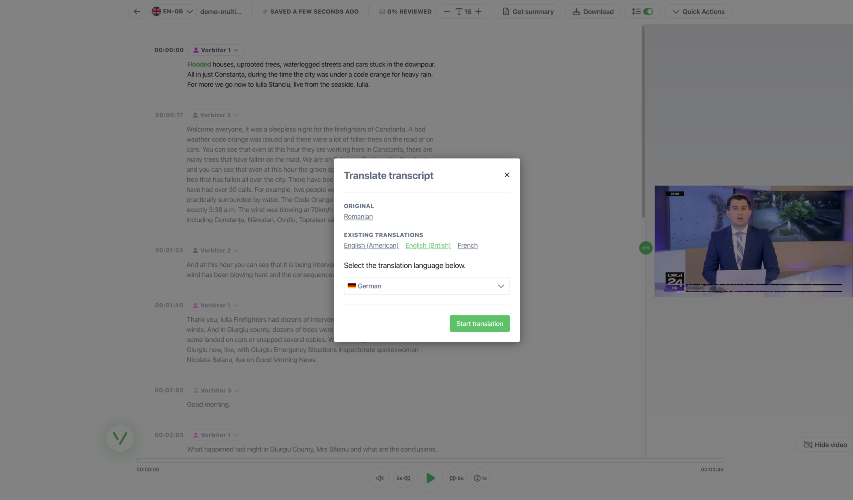Change playback speed with 1x control
This screenshot has height=500, width=853.
tap(480, 479)
